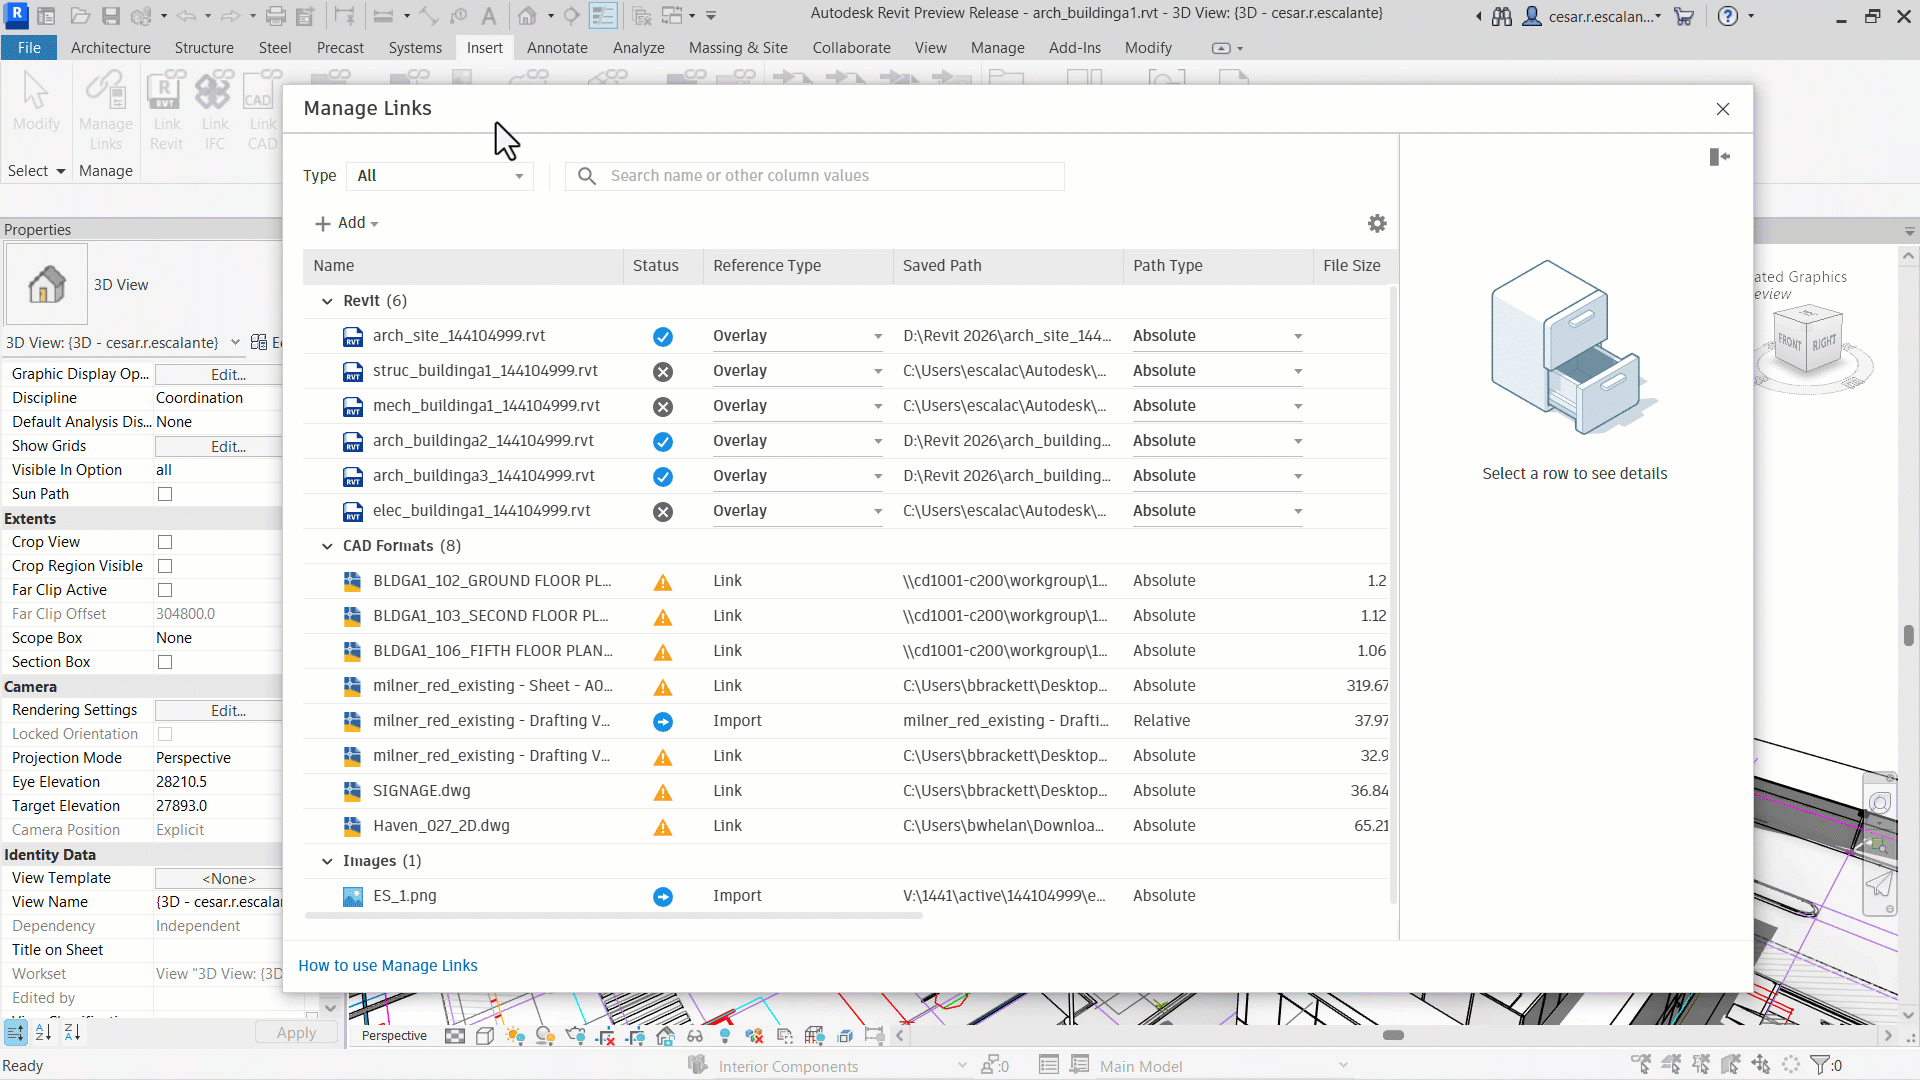The image size is (1920, 1080).
Task: Switch to the Annotate tab
Action: tap(557, 48)
